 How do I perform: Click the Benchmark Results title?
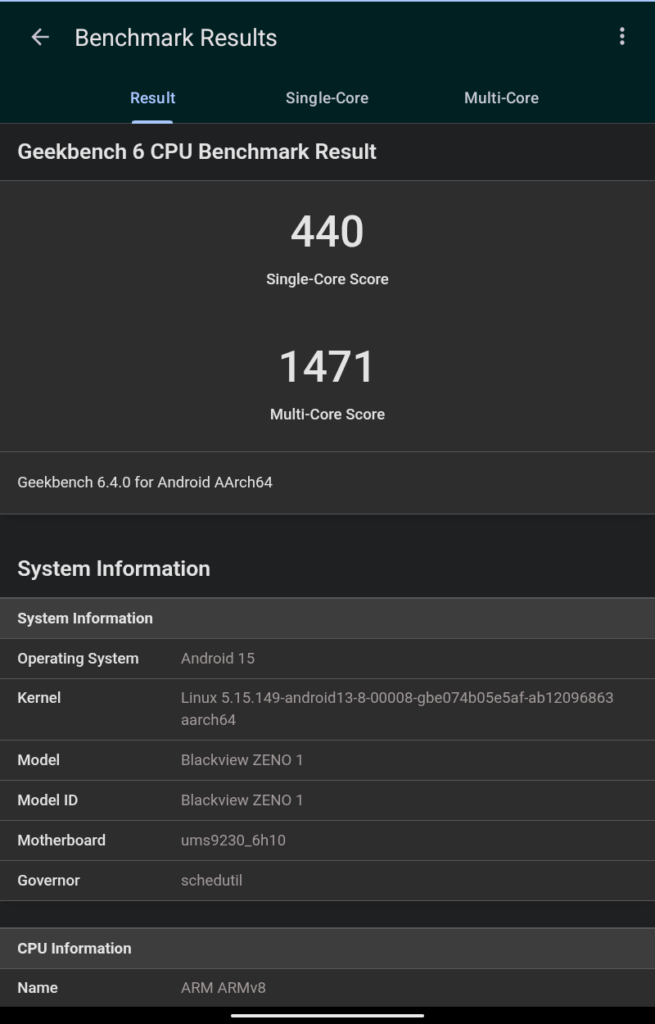pos(176,38)
